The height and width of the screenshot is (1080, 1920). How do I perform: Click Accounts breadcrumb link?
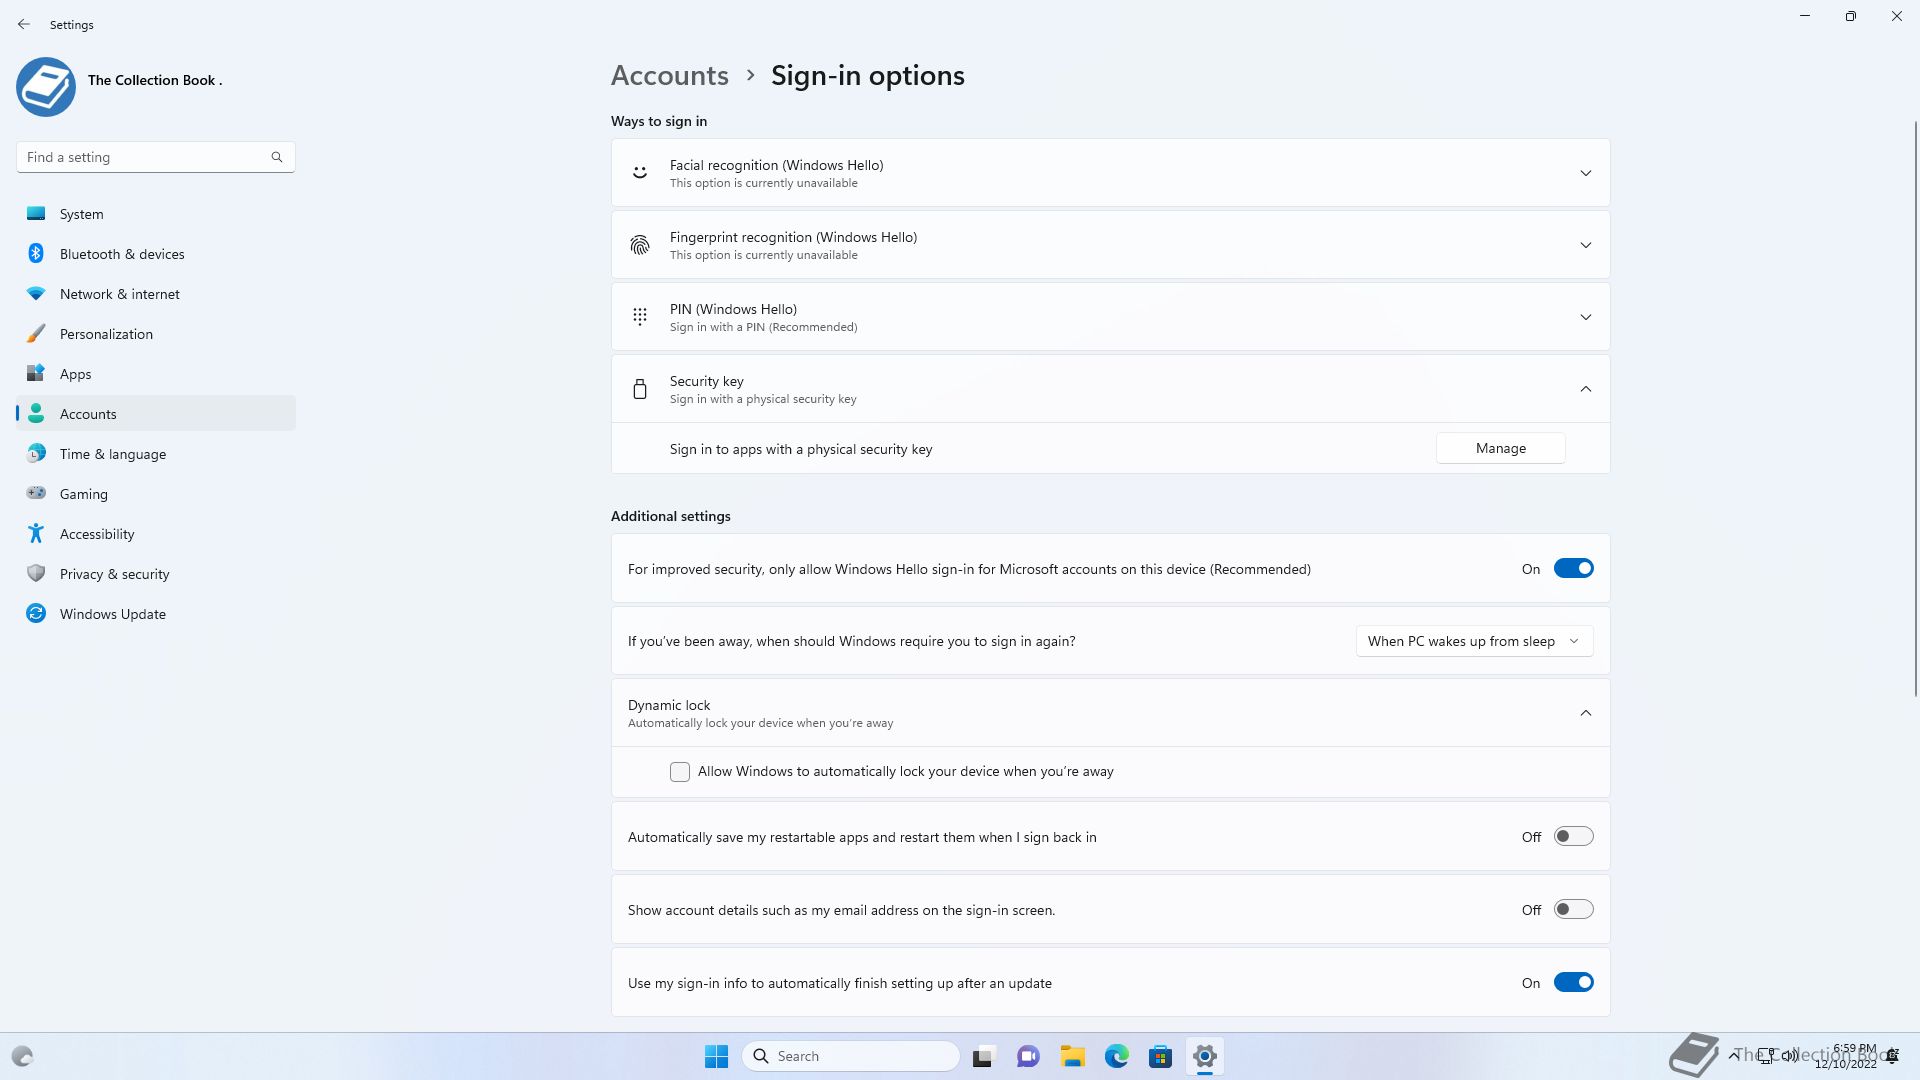(x=669, y=76)
